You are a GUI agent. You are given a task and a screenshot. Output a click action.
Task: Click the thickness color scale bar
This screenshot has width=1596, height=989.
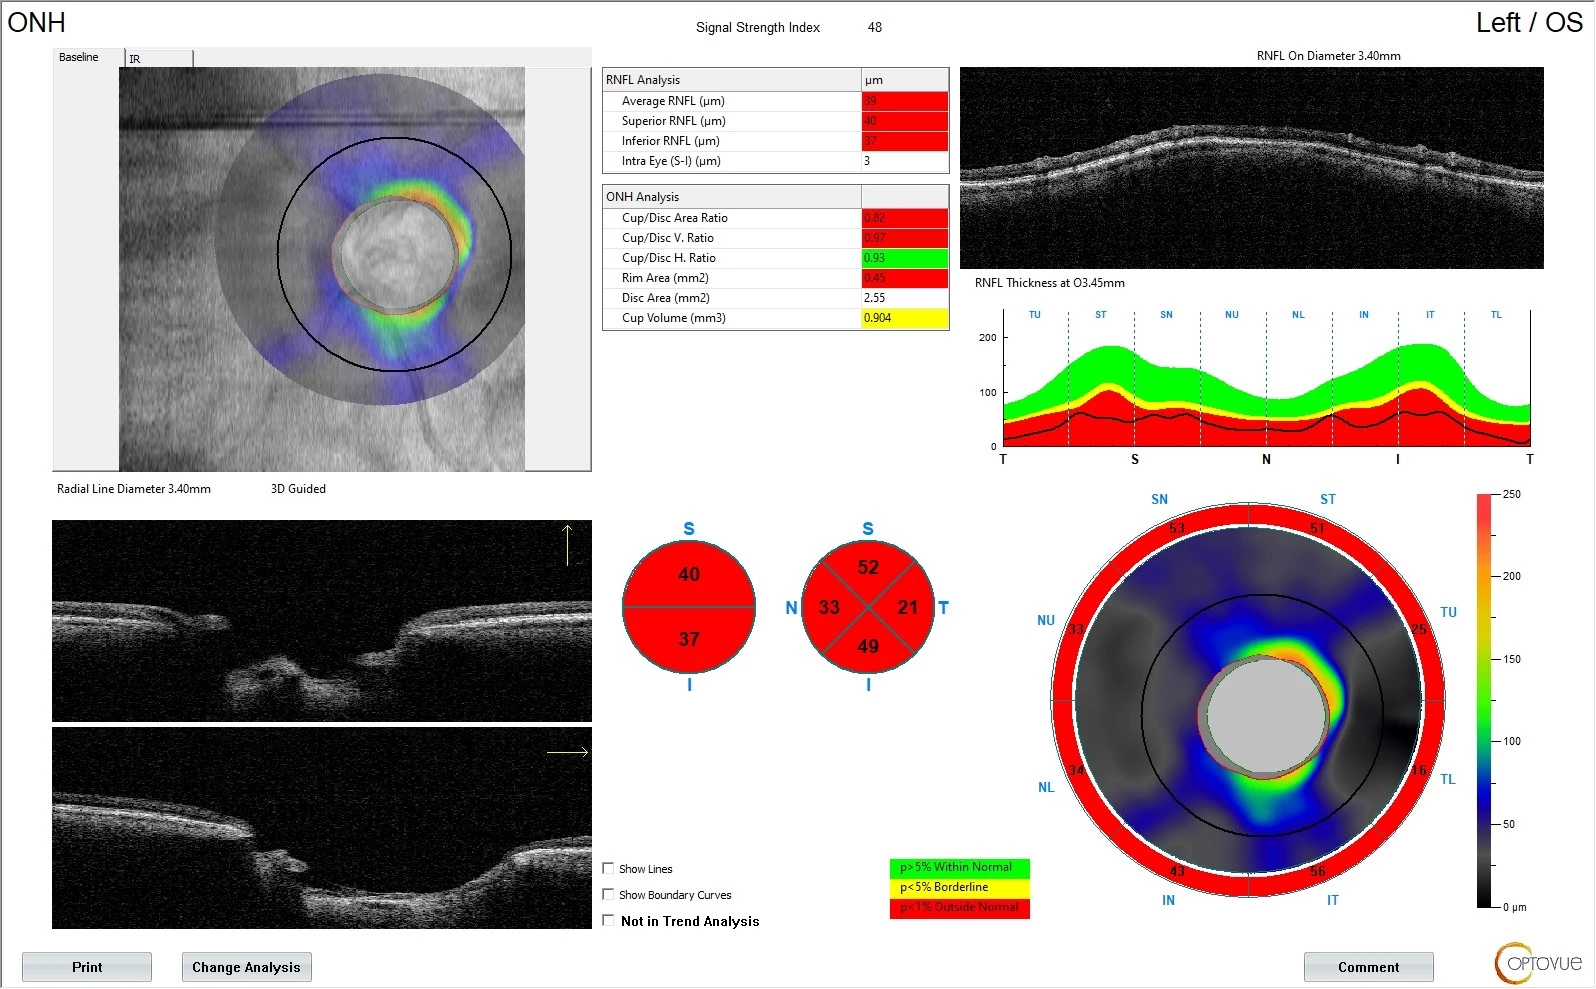pos(1484,700)
